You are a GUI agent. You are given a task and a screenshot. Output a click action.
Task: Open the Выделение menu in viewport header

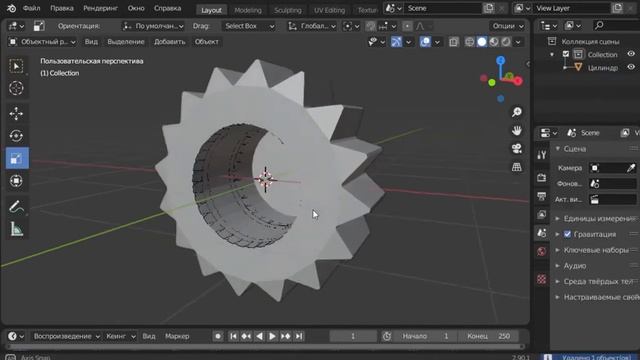click(x=126, y=42)
